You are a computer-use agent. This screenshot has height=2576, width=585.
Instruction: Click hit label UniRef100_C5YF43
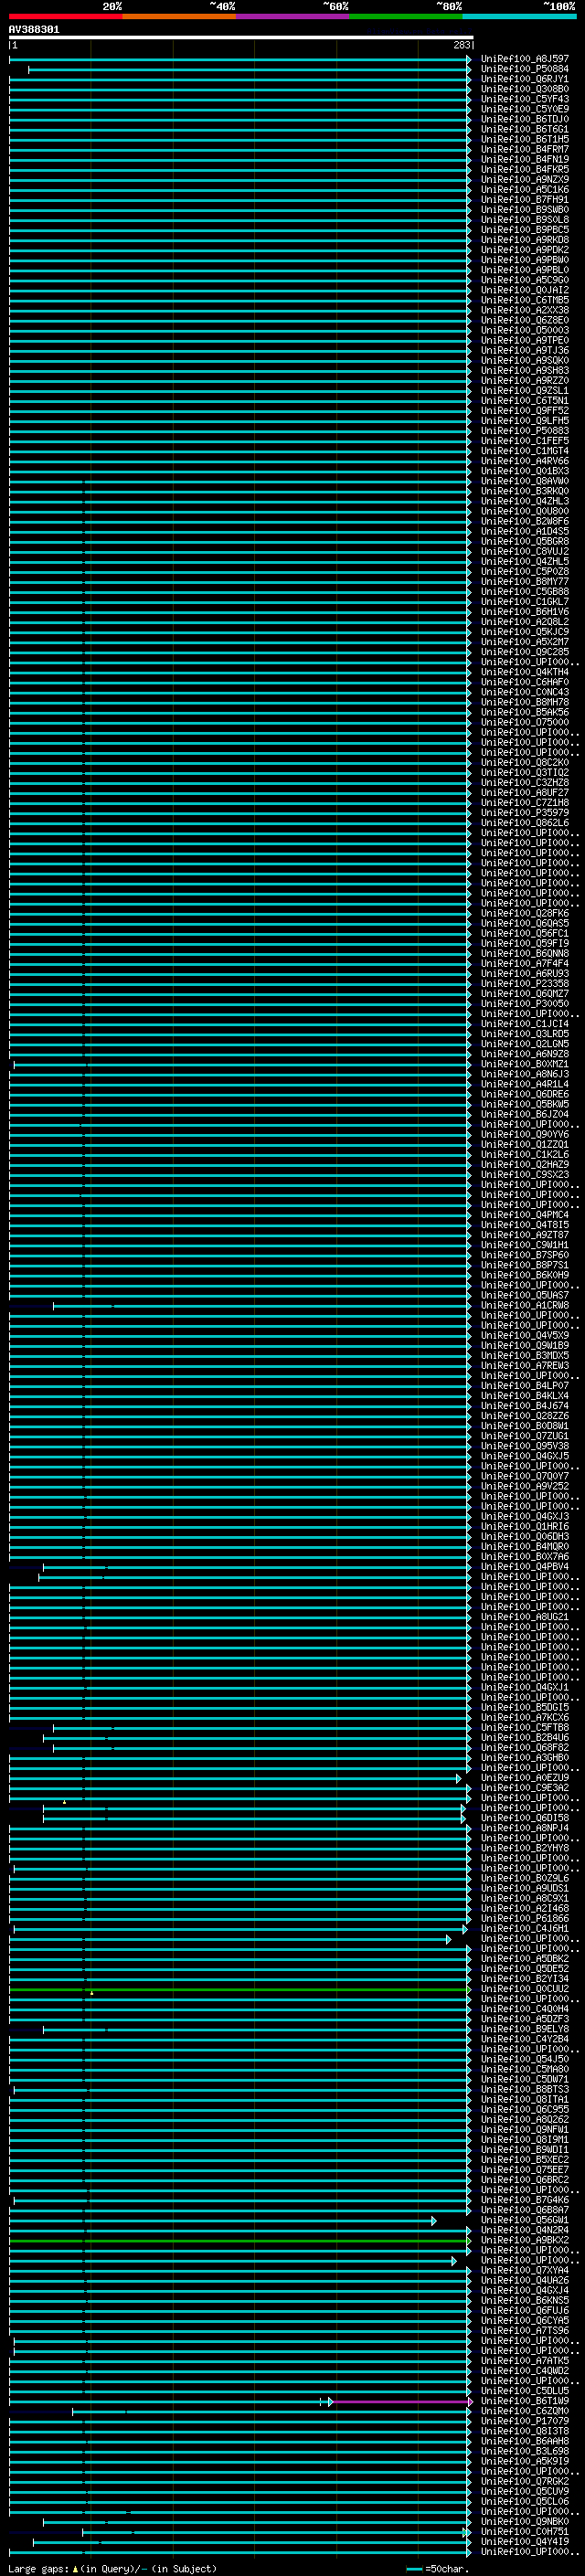coord(524,99)
